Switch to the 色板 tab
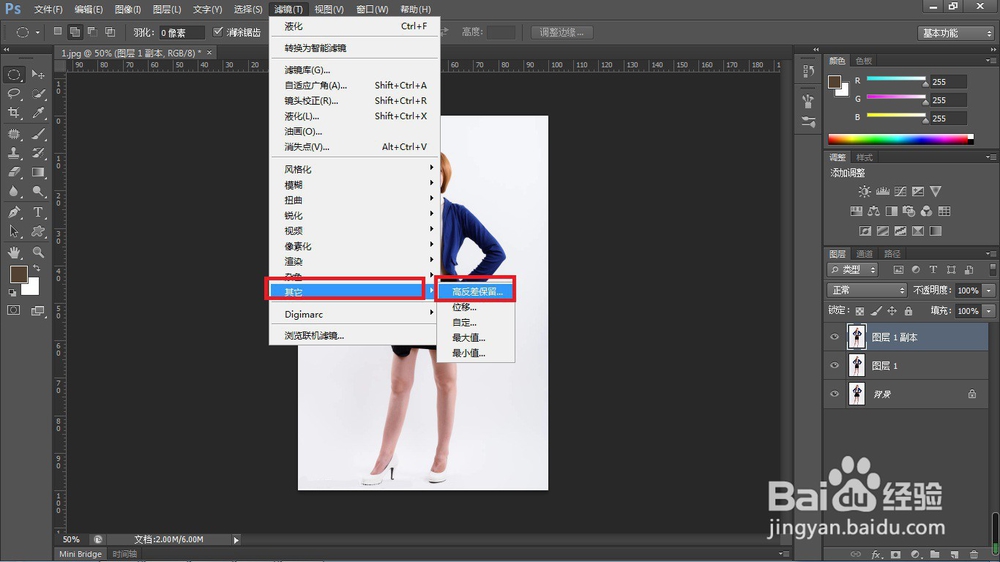Image resolution: width=1000 pixels, height=562 pixels. [x=864, y=61]
